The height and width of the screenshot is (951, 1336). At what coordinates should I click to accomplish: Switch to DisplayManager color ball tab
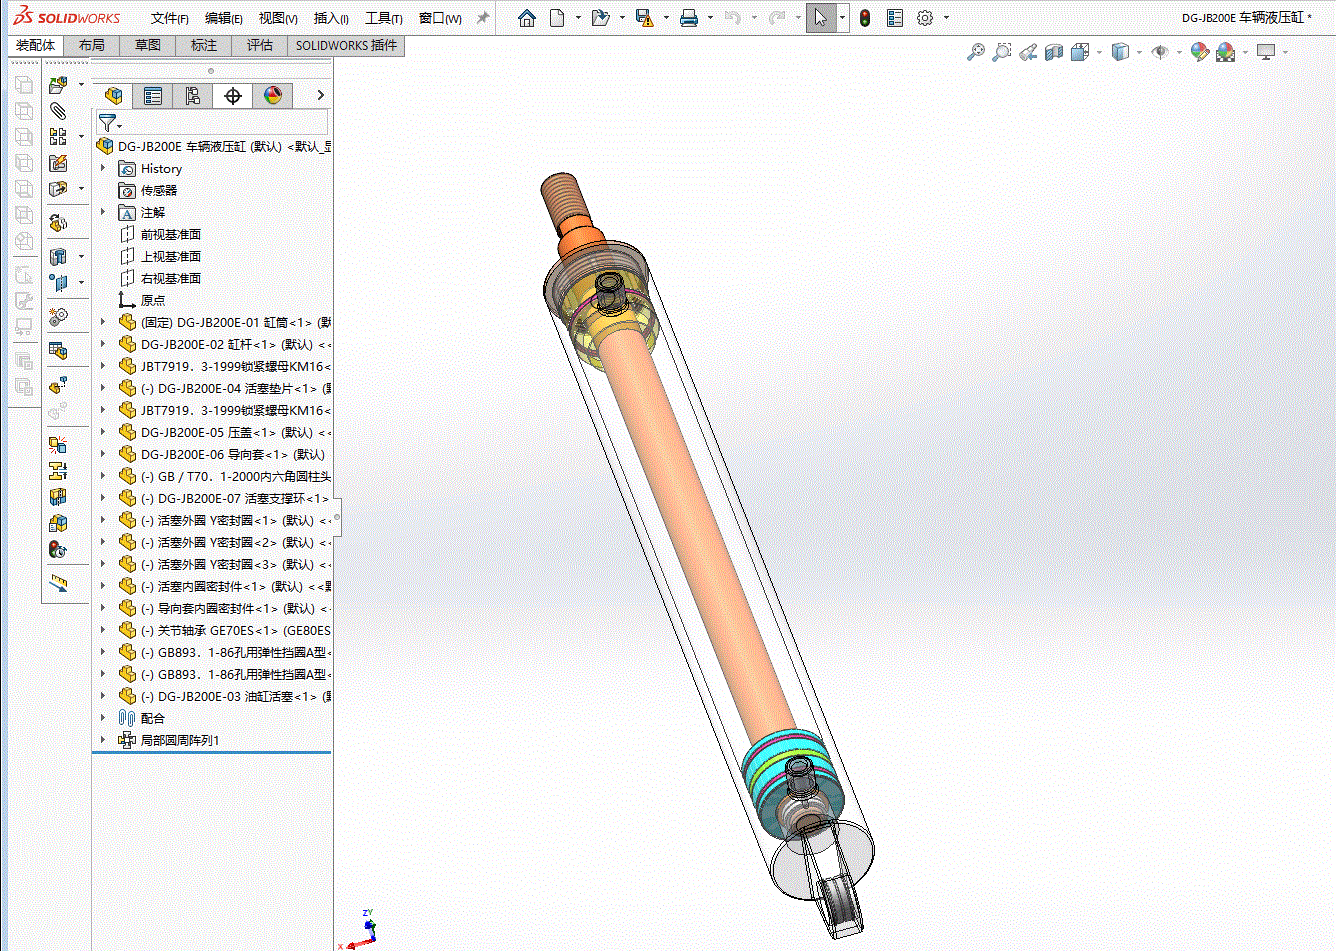273,95
